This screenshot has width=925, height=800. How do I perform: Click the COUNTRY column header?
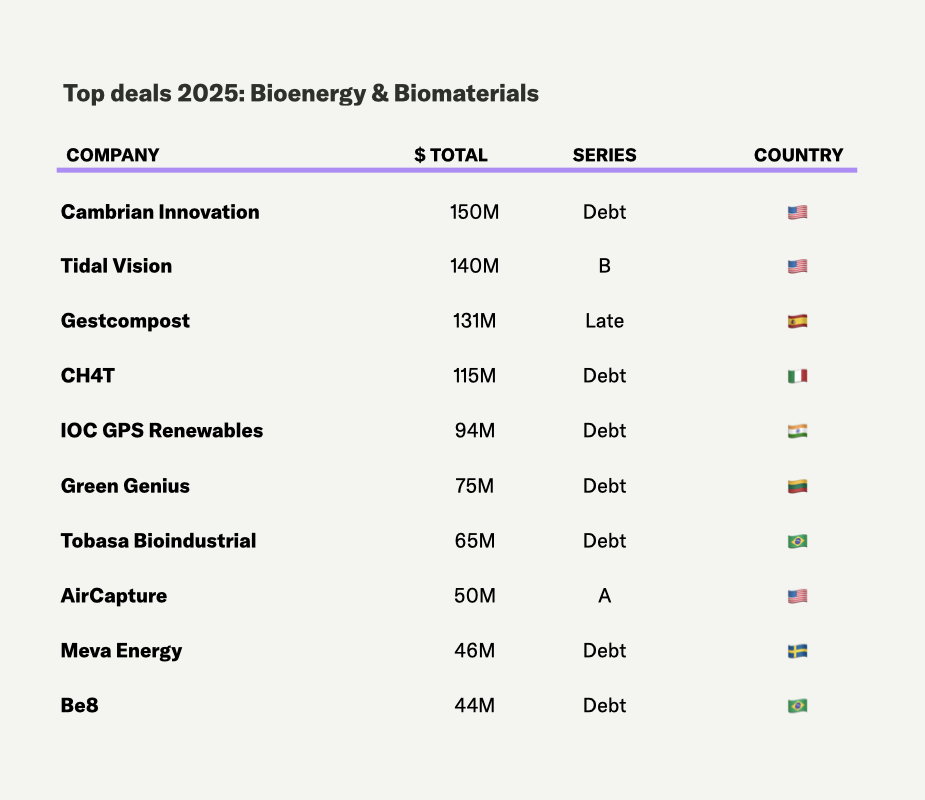pyautogui.click(x=798, y=155)
